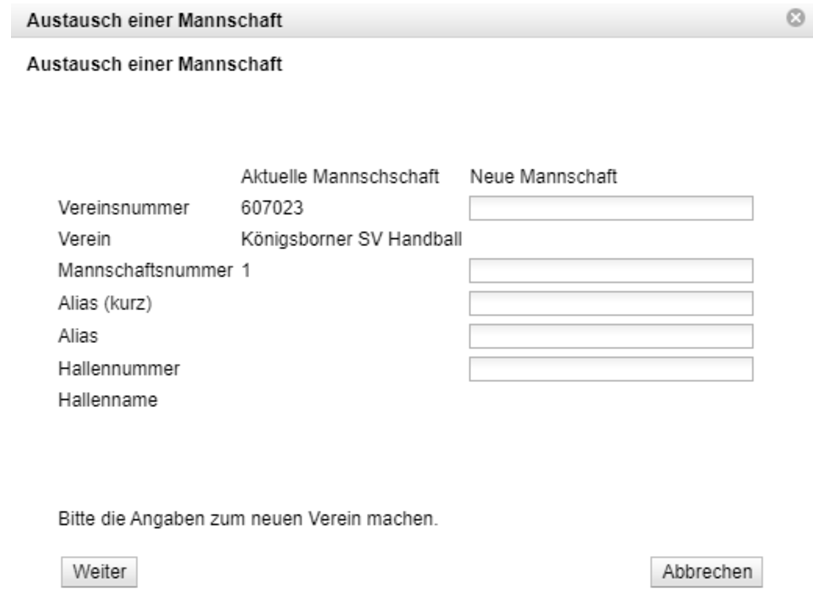Click the Aktuelle Mannschschaft column header
The height and width of the screenshot is (609, 813).
pos(341,177)
